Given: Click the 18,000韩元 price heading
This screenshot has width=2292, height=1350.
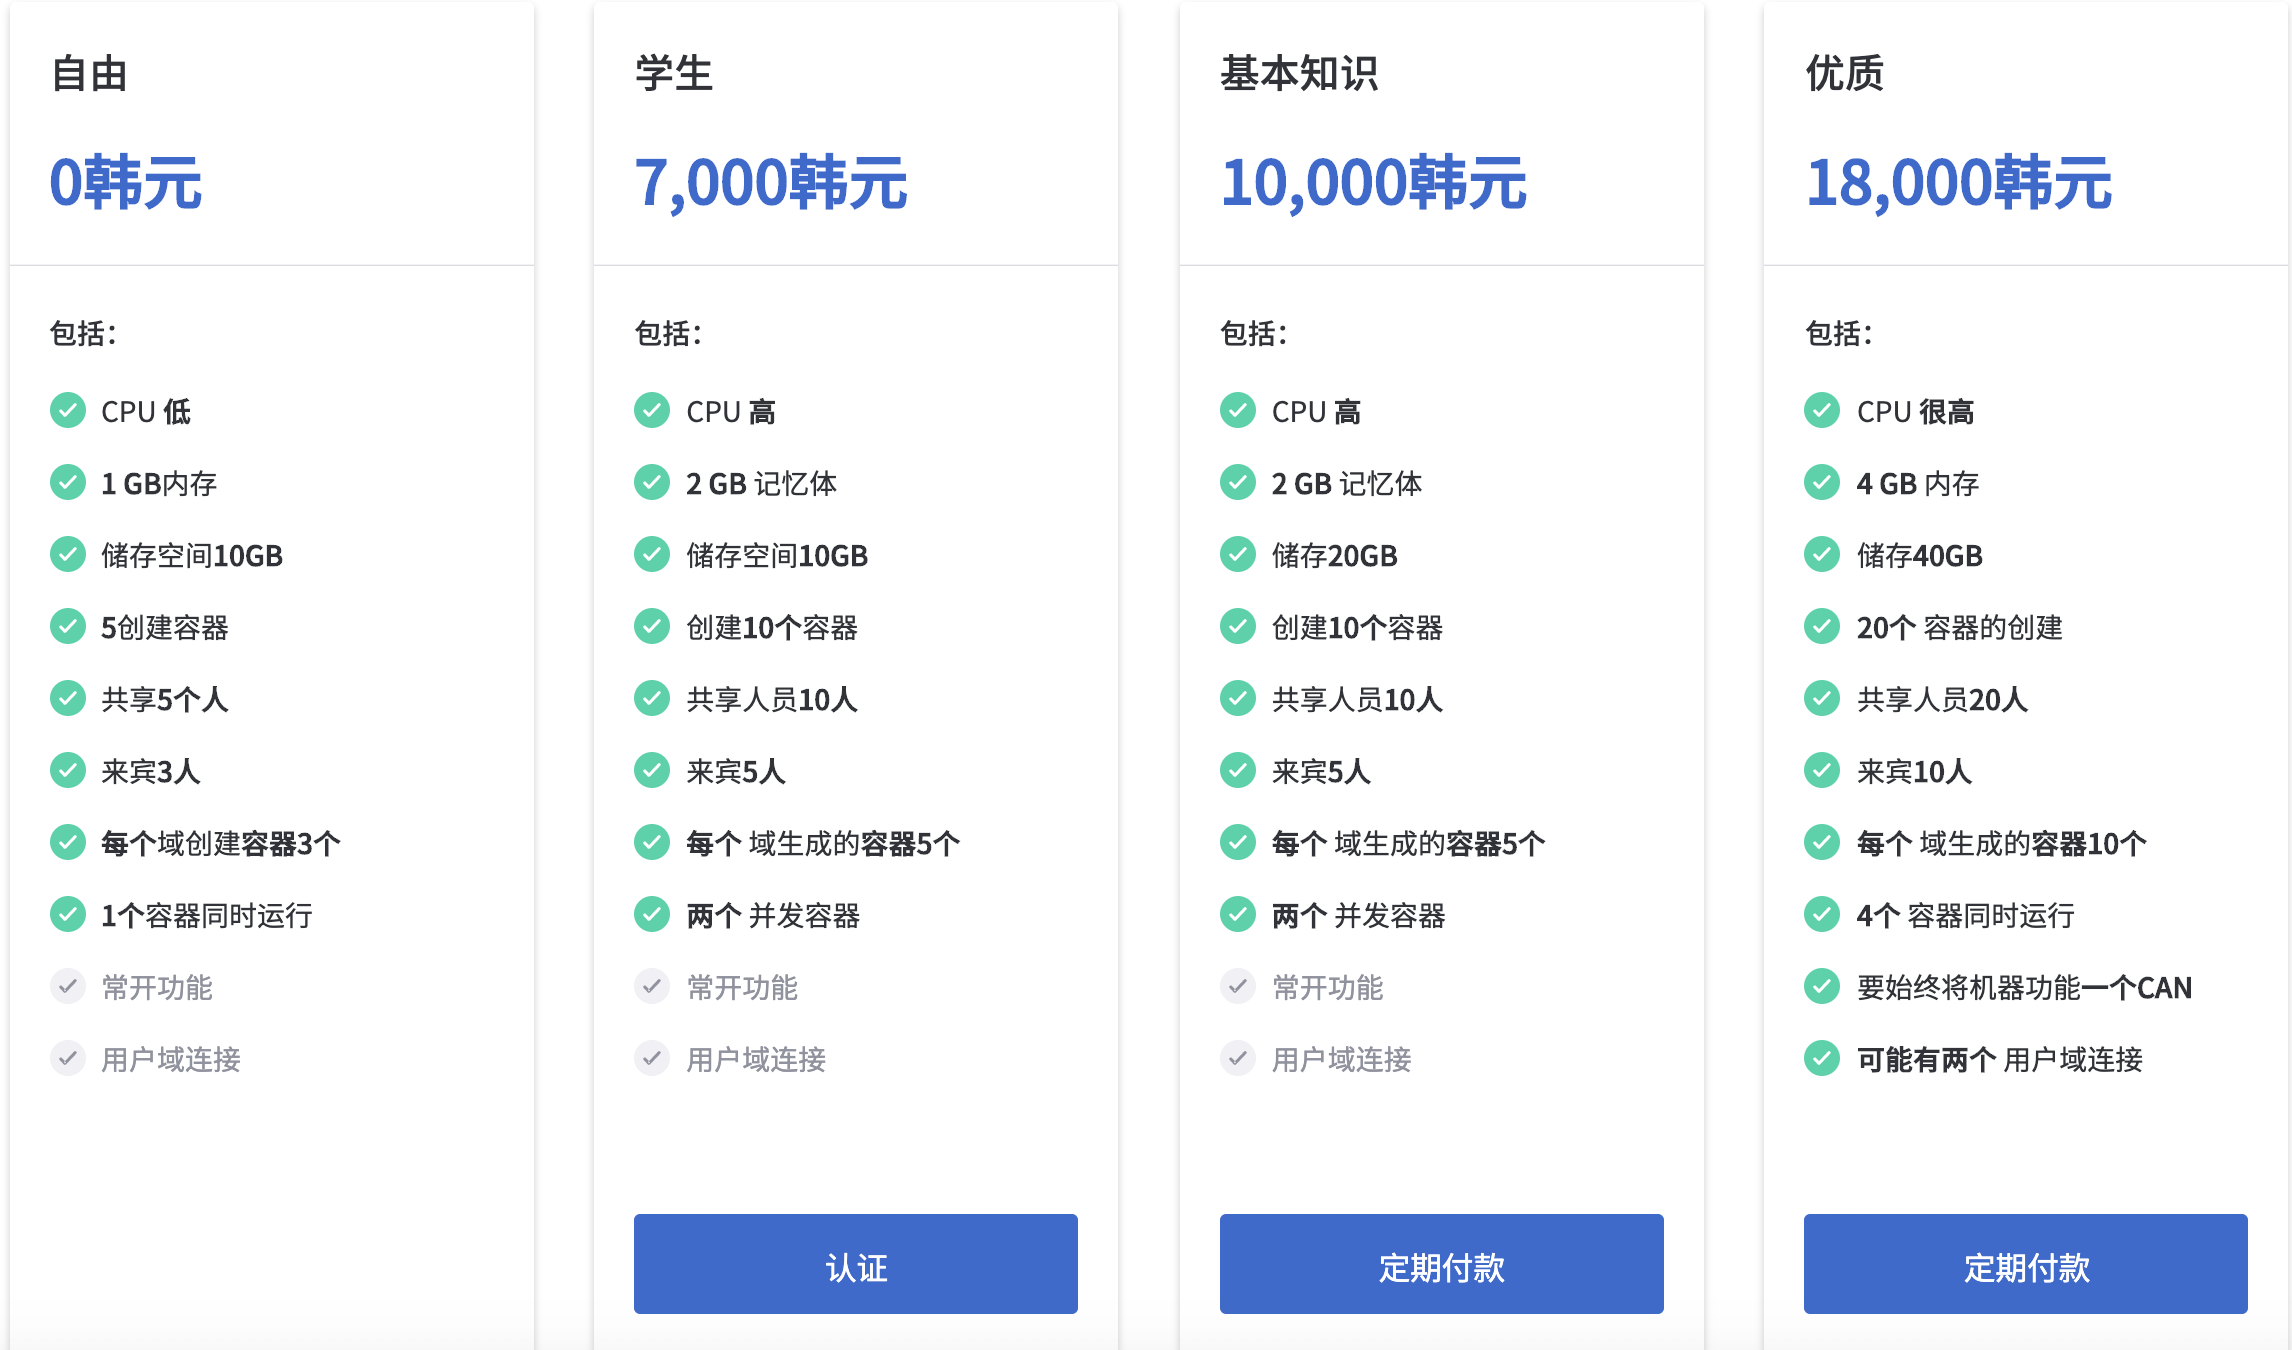Looking at the screenshot, I should coord(1959,184).
